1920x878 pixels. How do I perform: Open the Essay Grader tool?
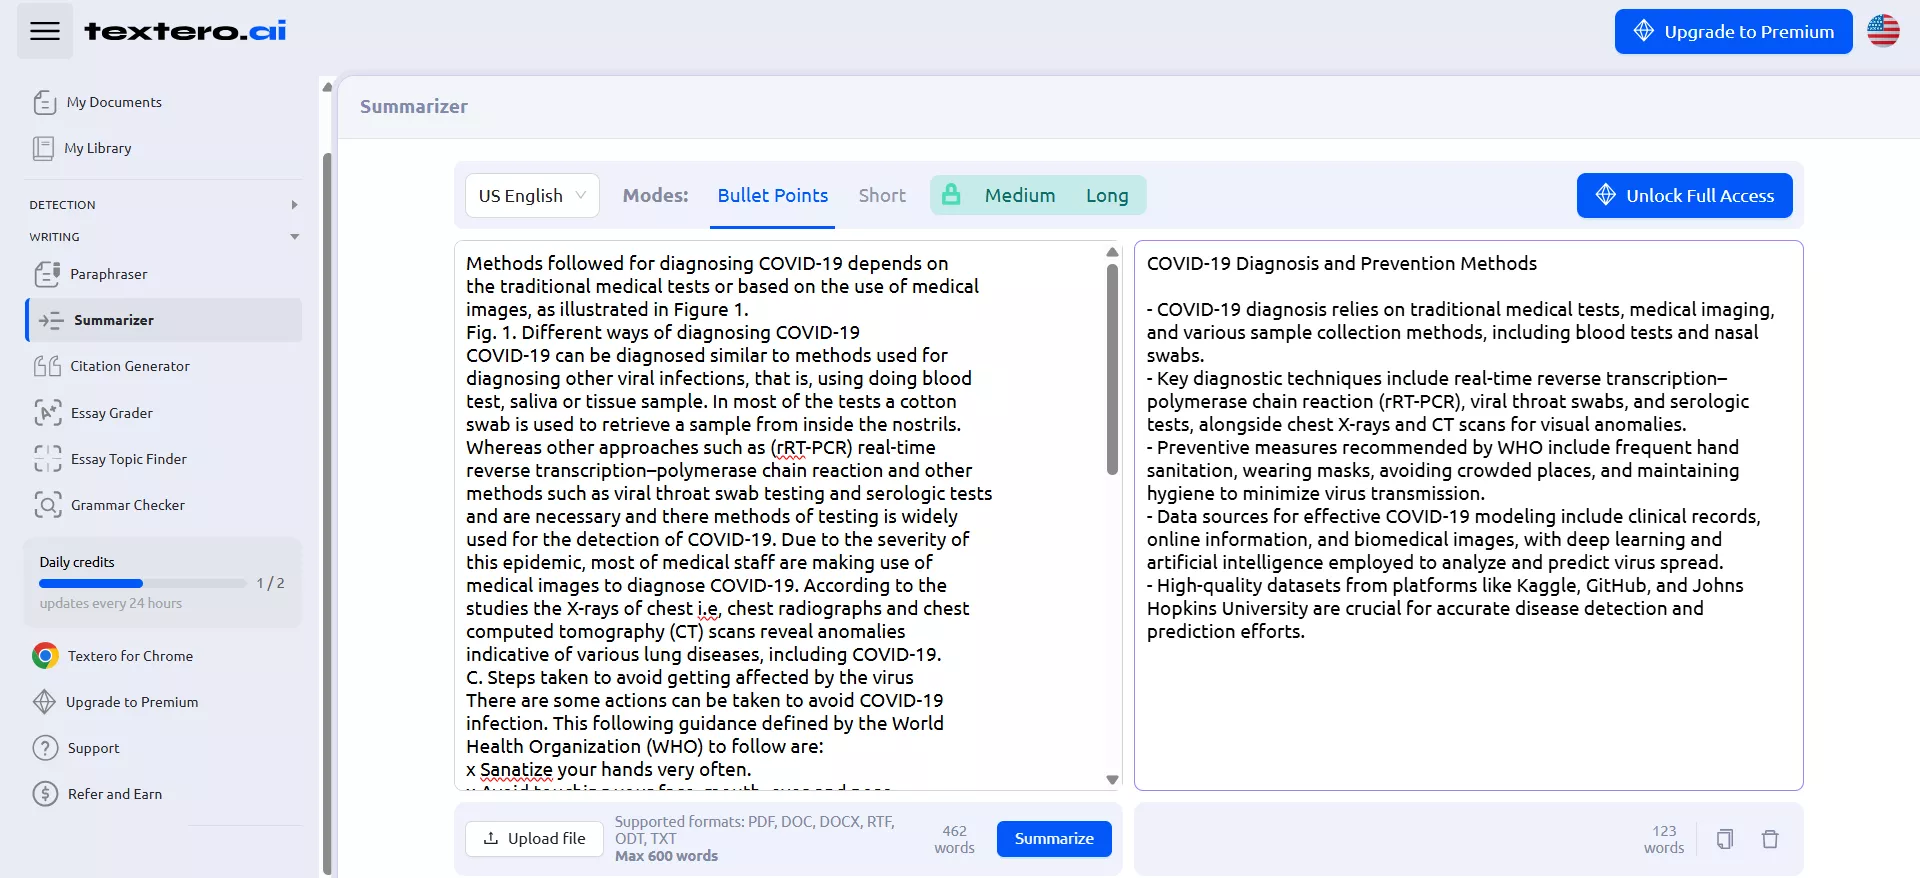[111, 413]
